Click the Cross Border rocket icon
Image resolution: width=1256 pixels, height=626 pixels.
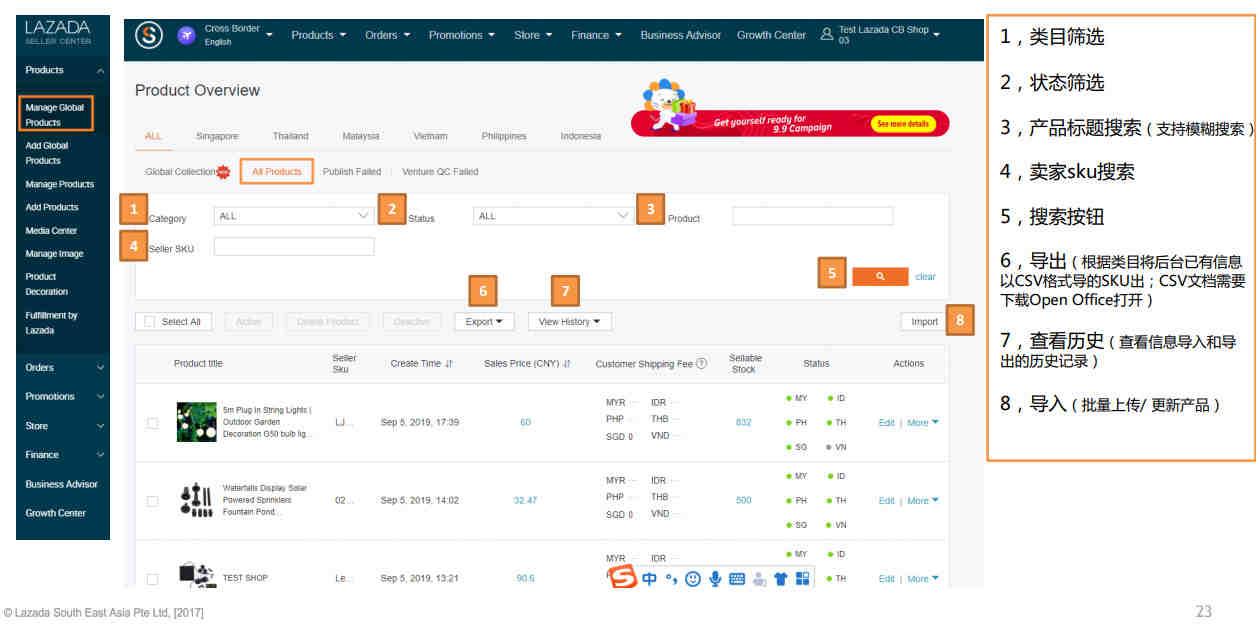coord(186,35)
